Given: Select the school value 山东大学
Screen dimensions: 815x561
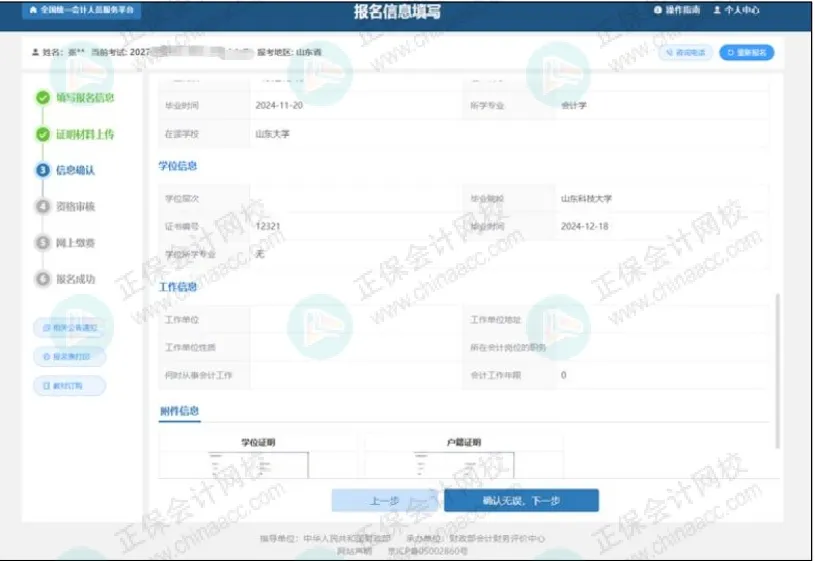Looking at the screenshot, I should 272,134.
